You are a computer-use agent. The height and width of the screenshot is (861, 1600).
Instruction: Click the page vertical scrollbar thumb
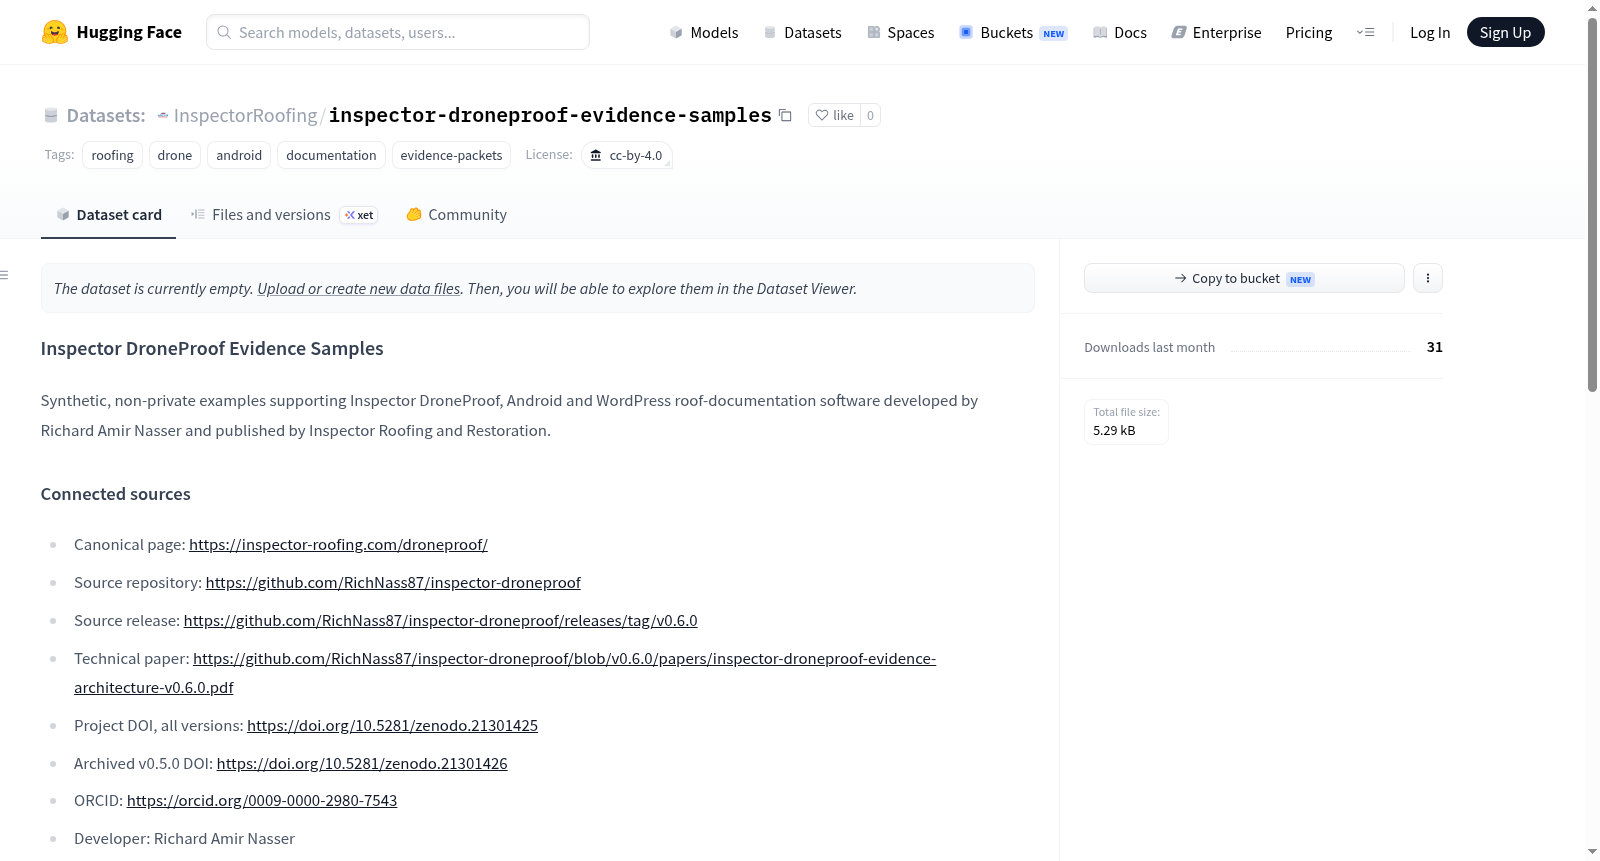coord(1592,205)
